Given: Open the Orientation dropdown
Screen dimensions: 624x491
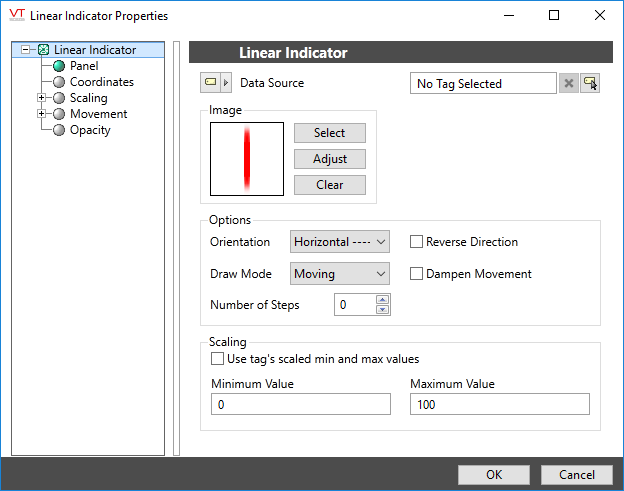Looking at the screenshot, I should (340, 242).
